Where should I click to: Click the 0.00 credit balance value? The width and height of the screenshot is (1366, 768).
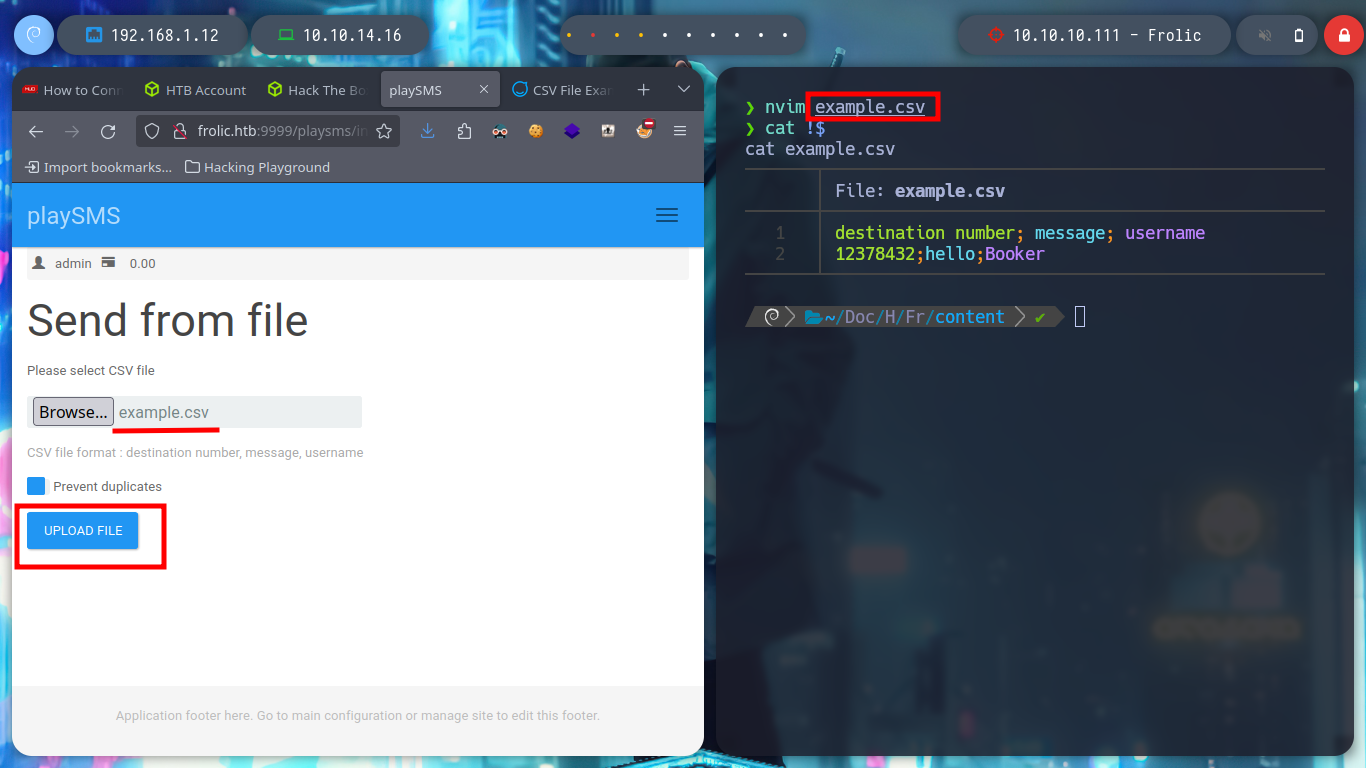click(142, 264)
